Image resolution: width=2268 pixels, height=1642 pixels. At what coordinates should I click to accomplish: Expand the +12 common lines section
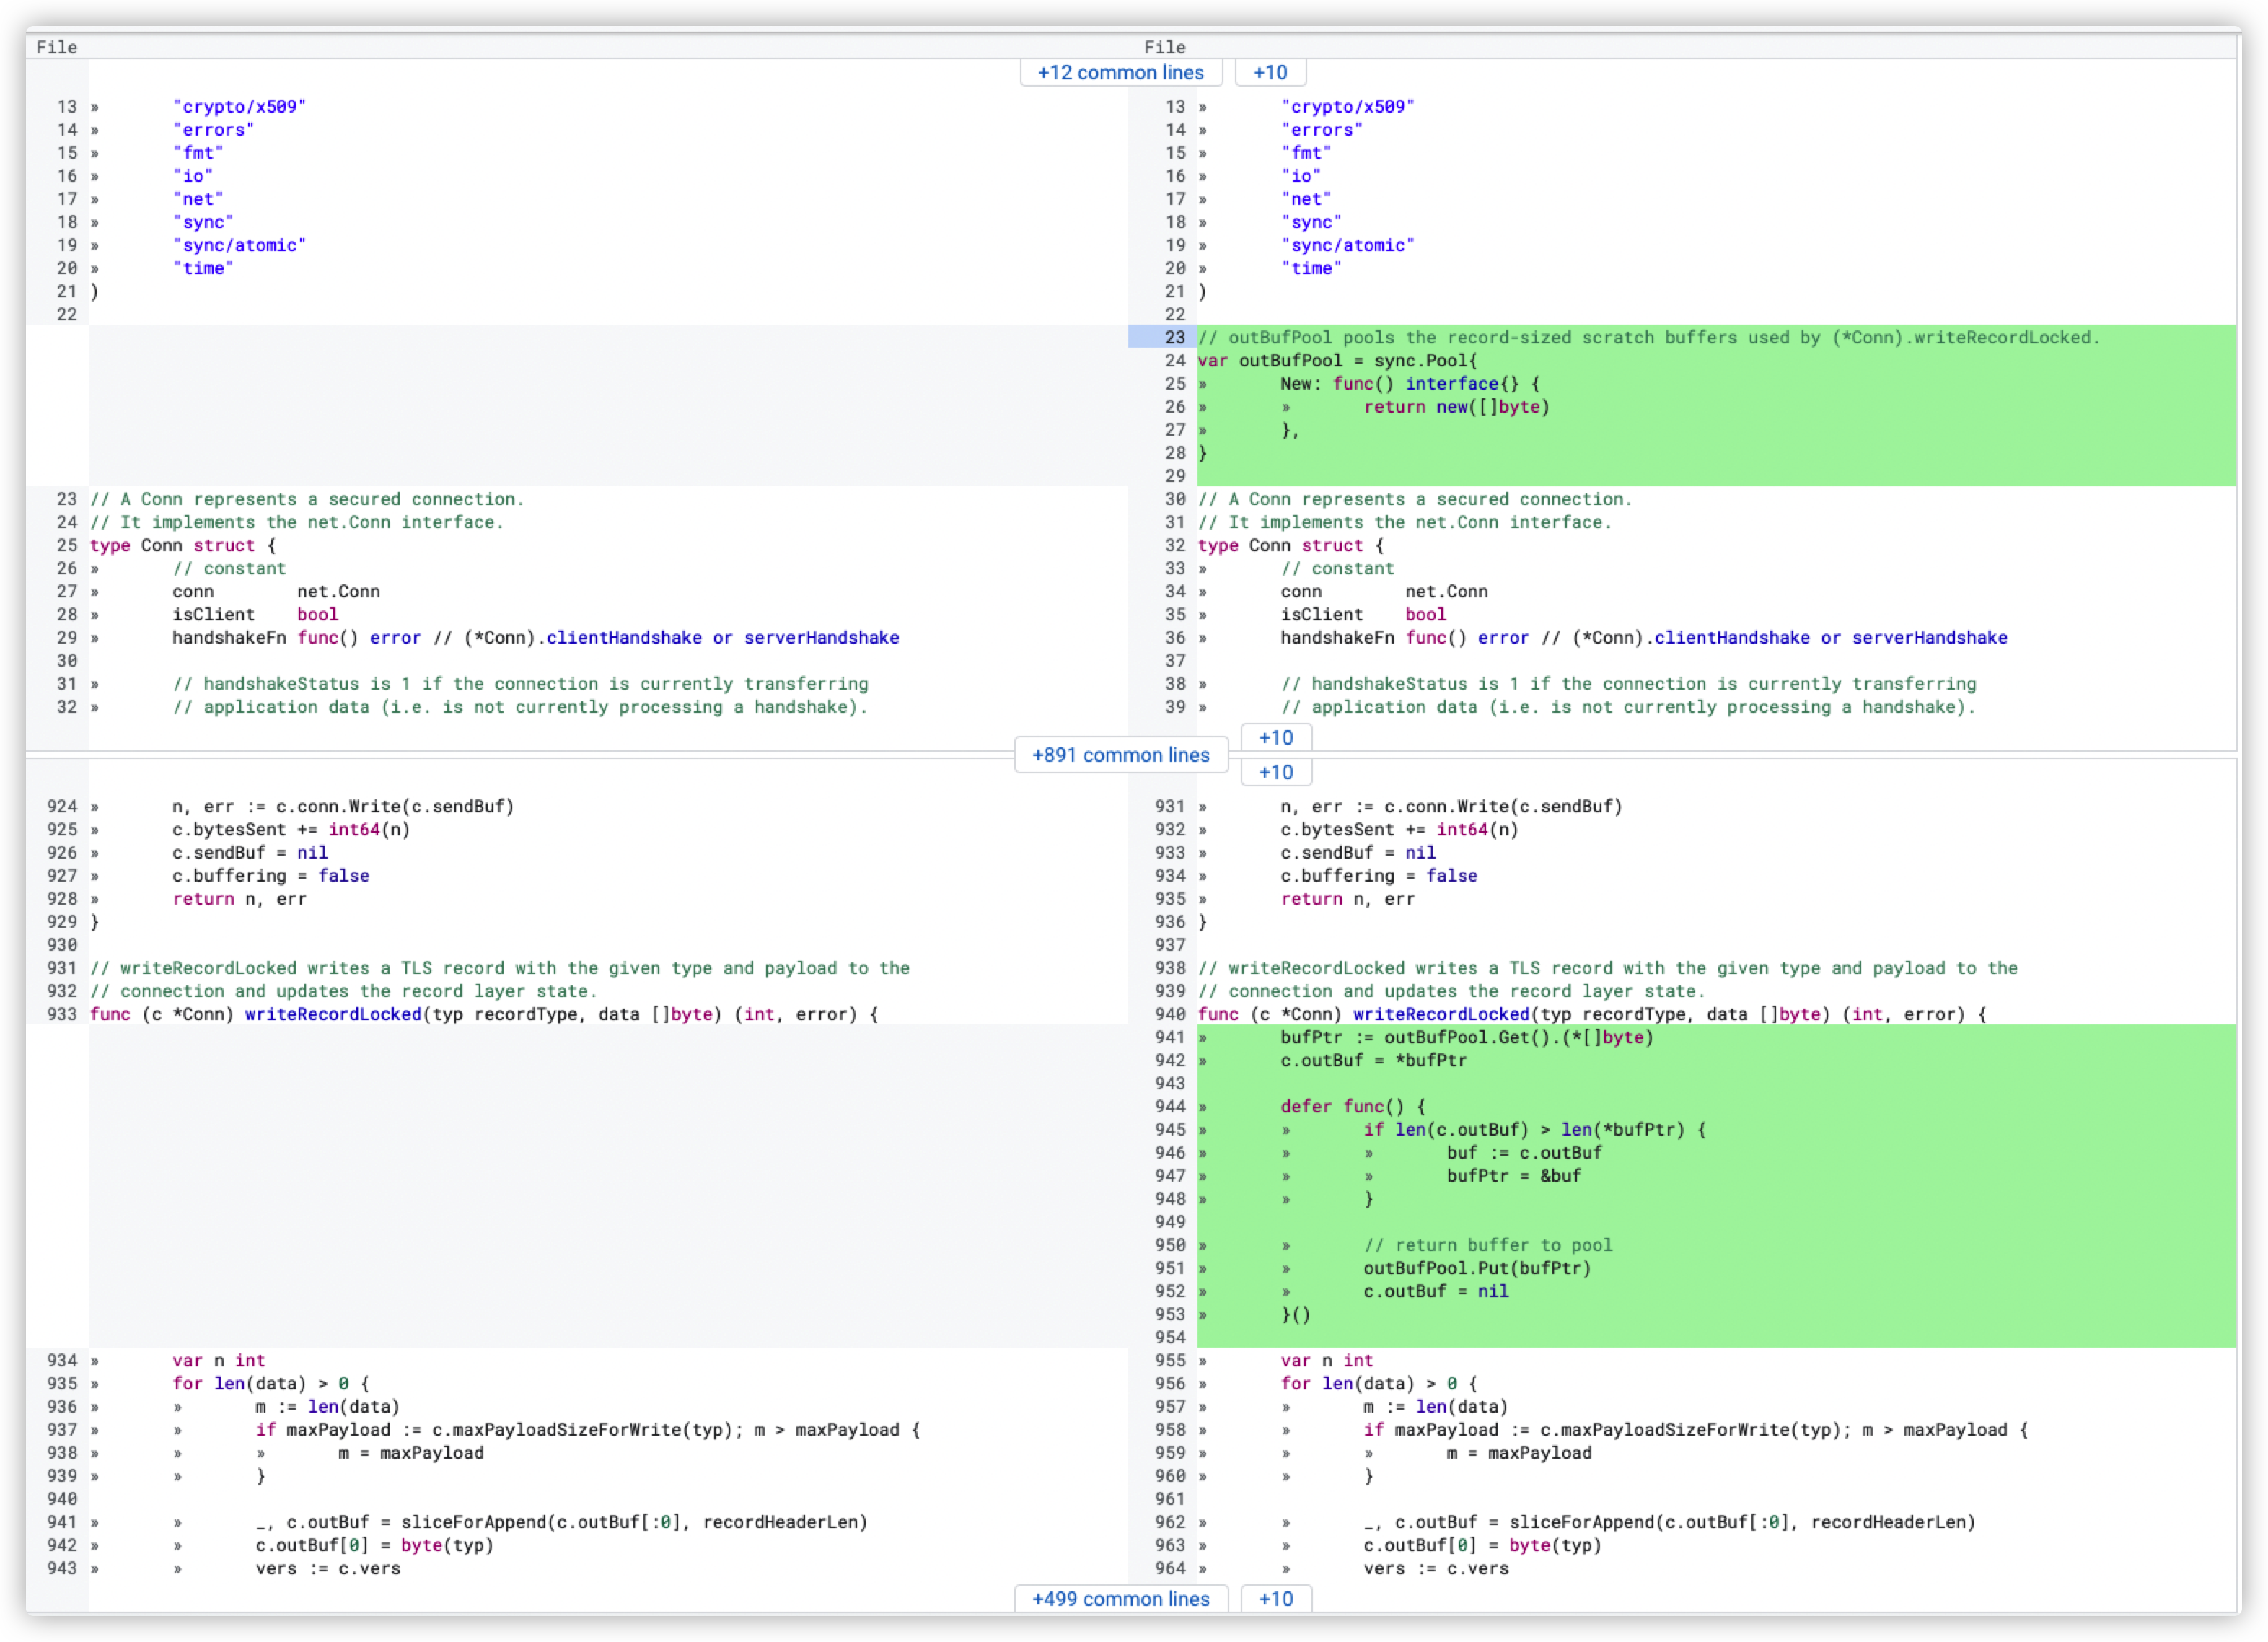tap(1120, 73)
